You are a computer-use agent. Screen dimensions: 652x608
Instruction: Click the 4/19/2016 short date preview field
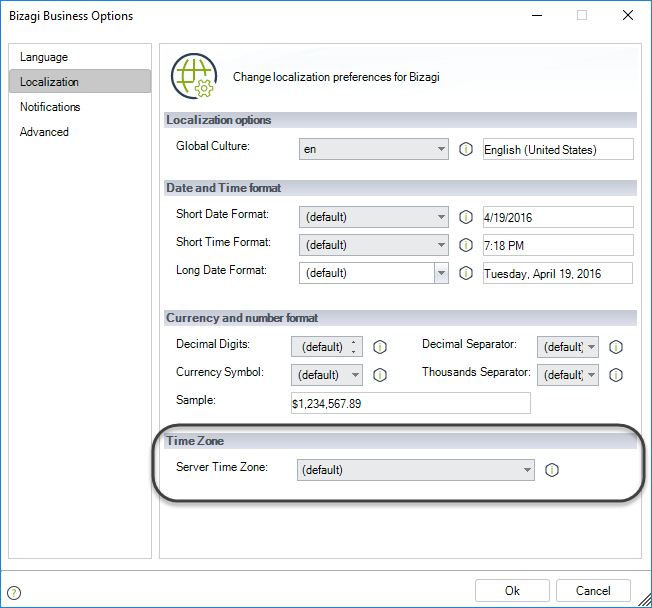[x=558, y=217]
